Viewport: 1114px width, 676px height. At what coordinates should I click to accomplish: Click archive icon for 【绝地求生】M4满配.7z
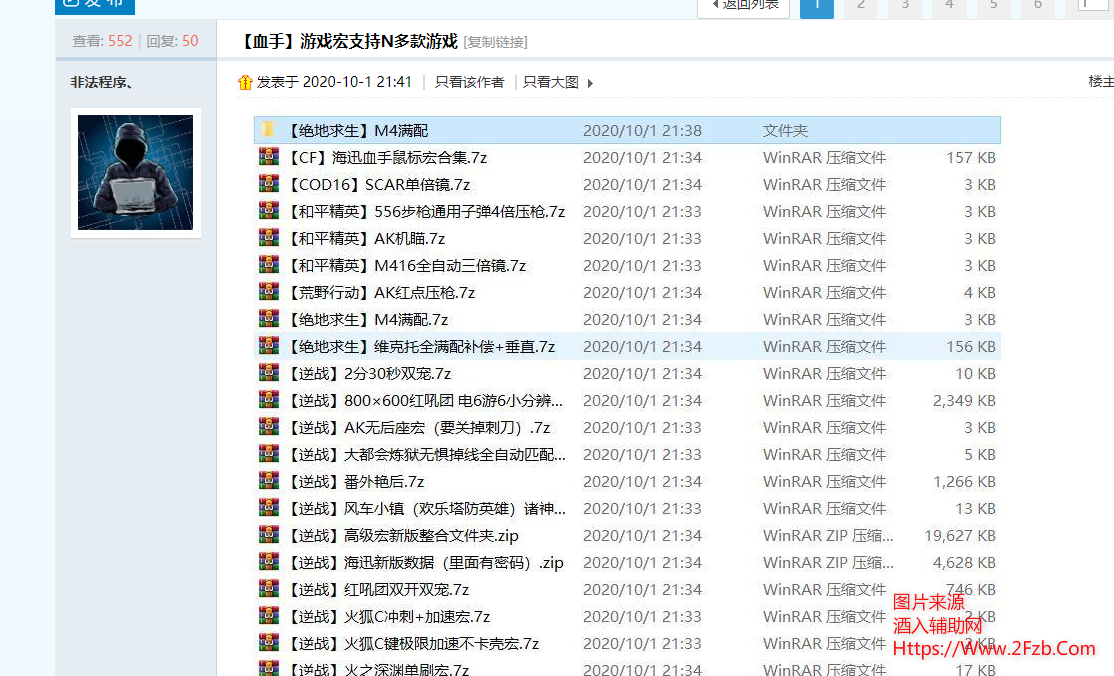coord(269,318)
